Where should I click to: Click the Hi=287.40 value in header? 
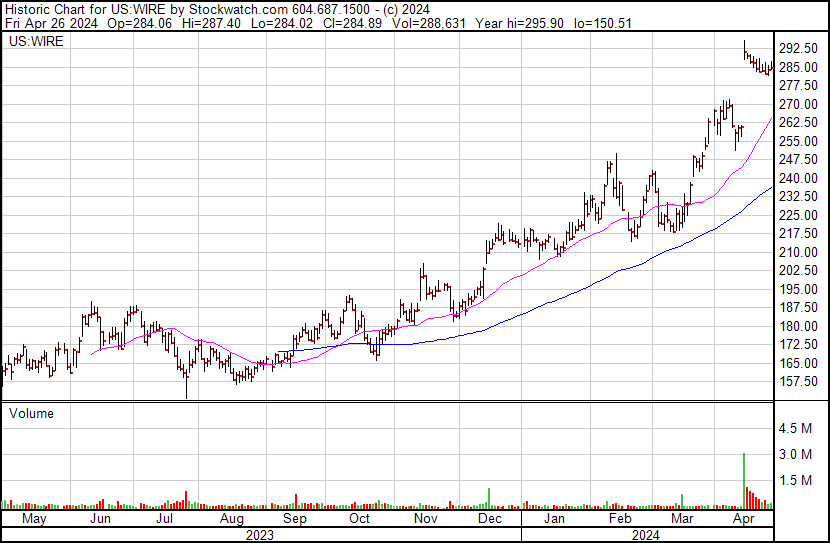pyautogui.click(x=211, y=23)
